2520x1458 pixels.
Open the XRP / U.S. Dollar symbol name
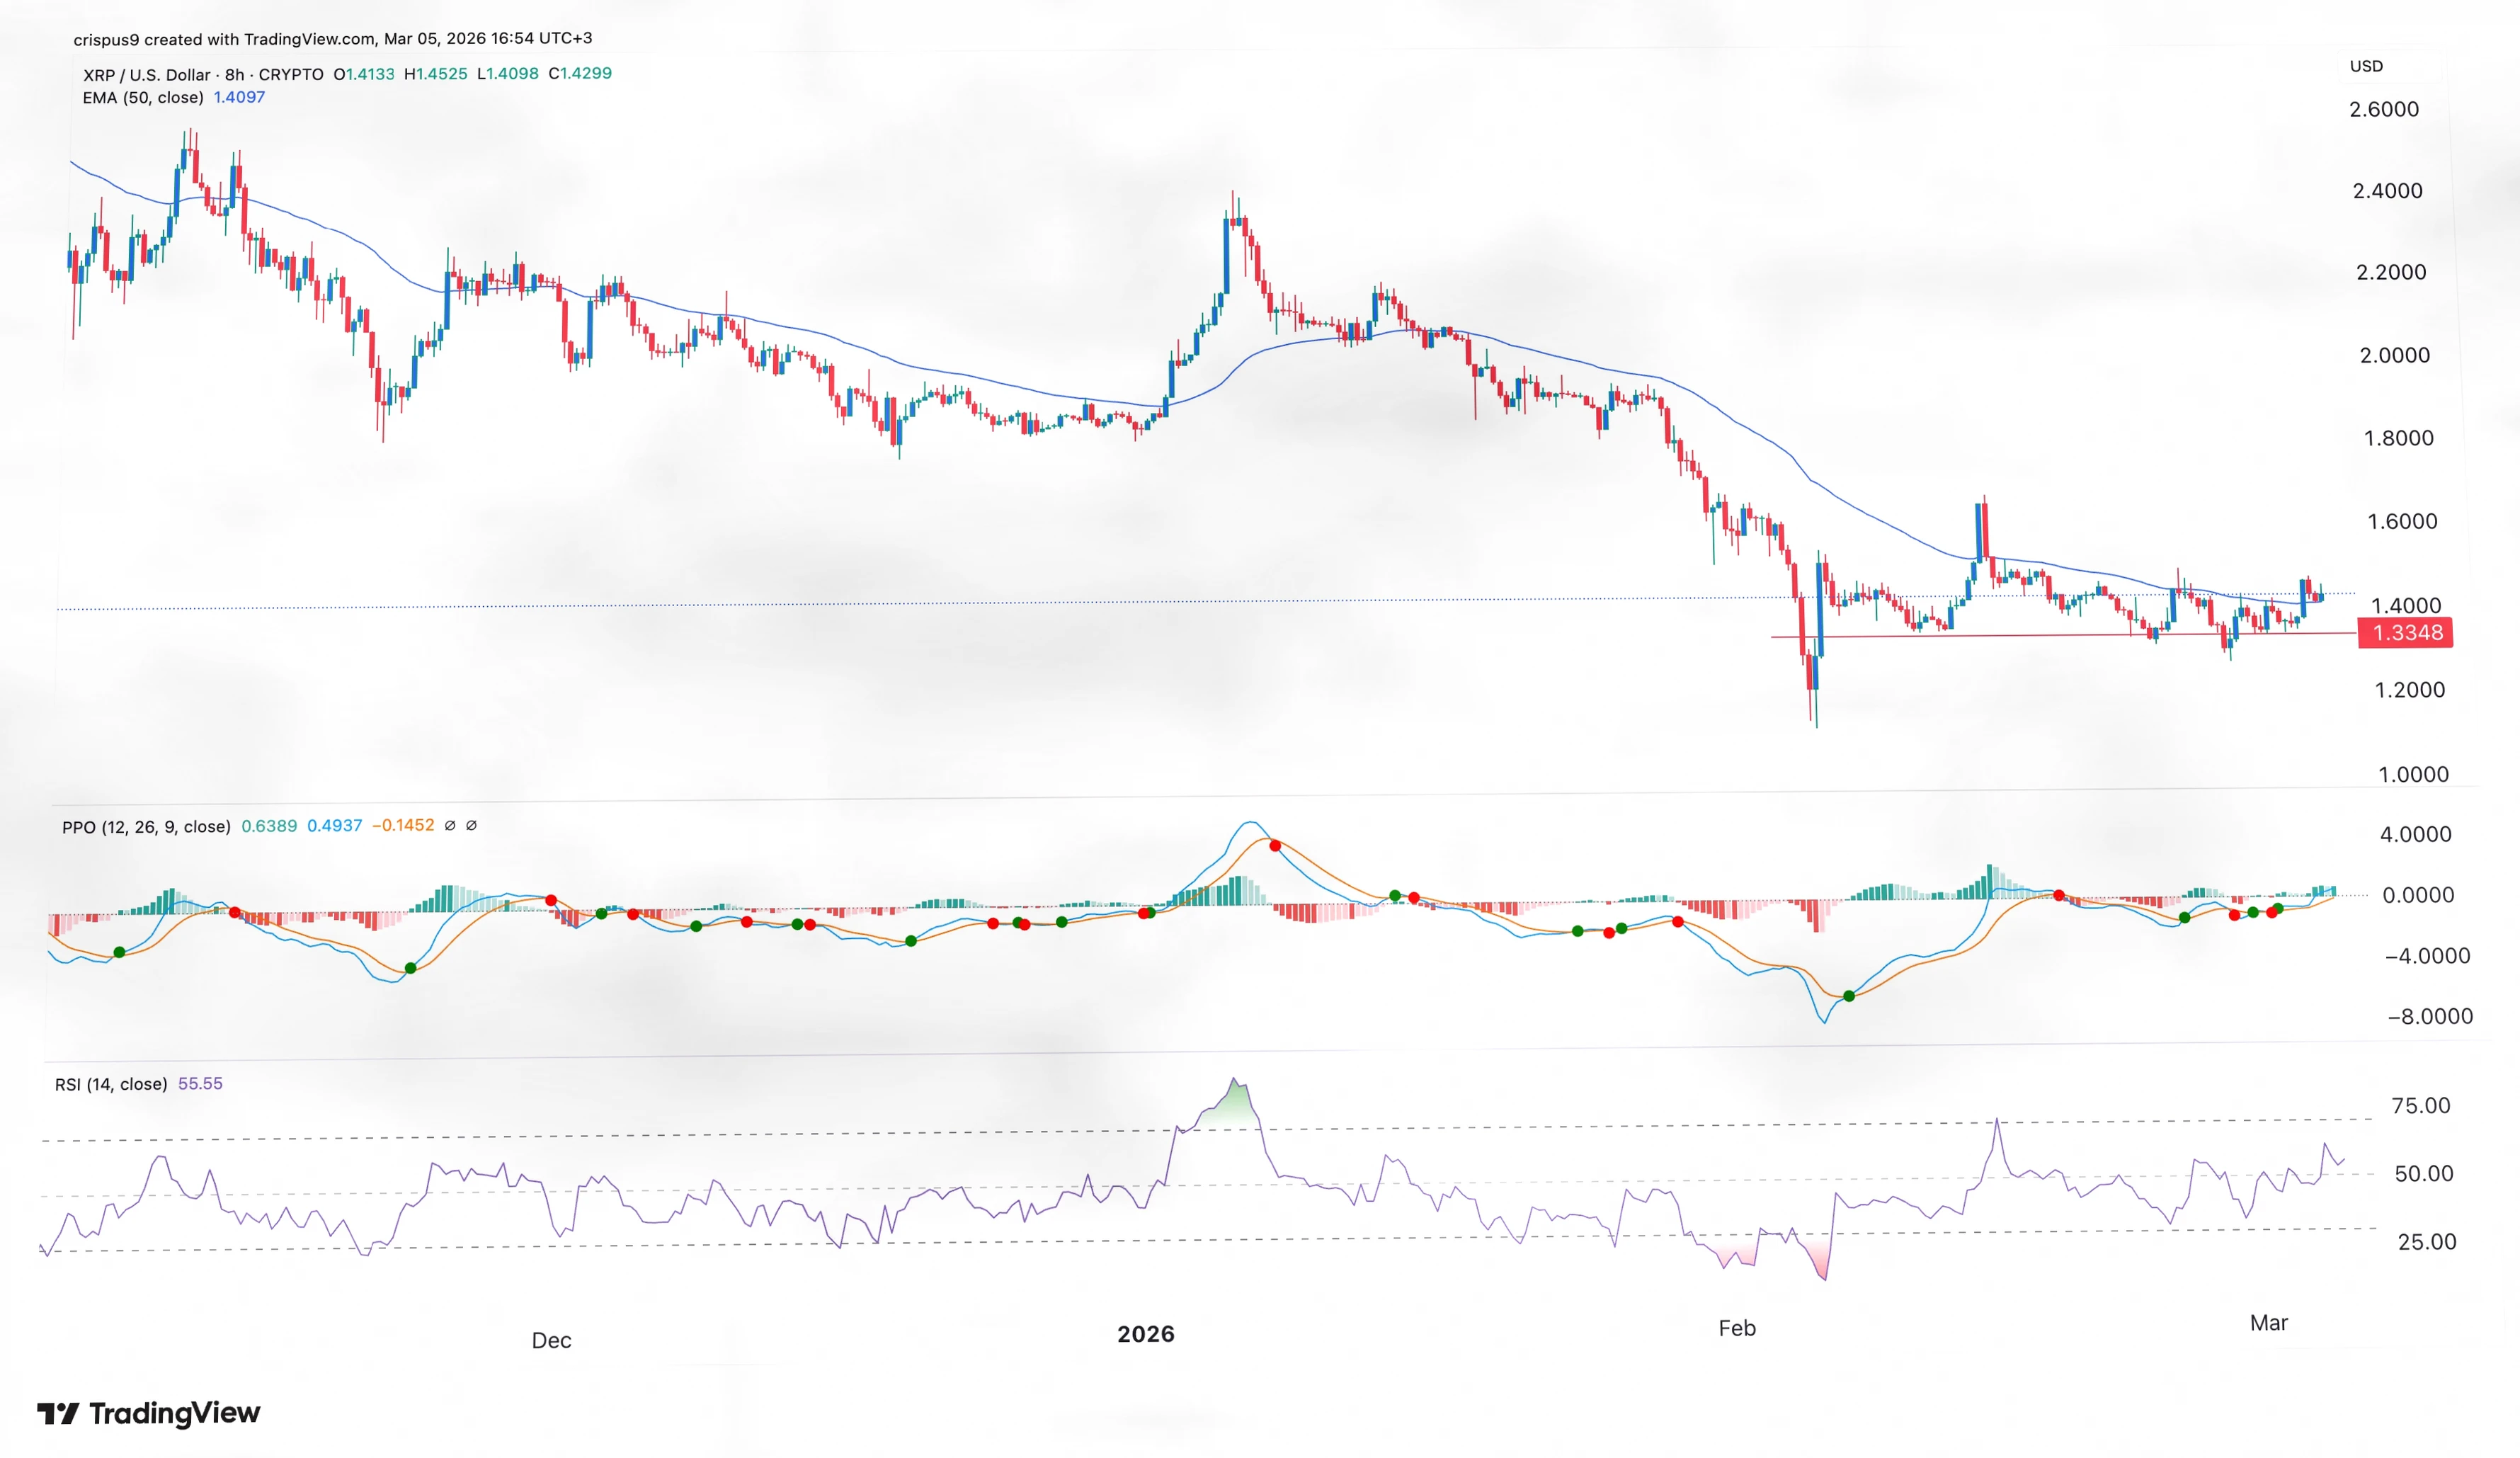148,74
